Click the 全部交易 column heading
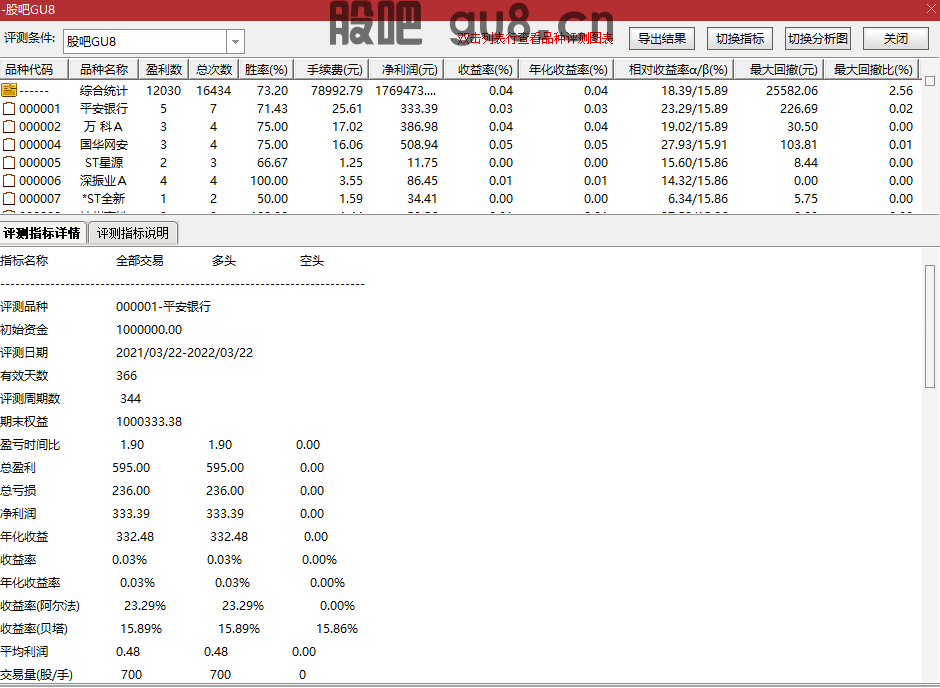This screenshot has height=688, width=940. pyautogui.click(x=140, y=261)
